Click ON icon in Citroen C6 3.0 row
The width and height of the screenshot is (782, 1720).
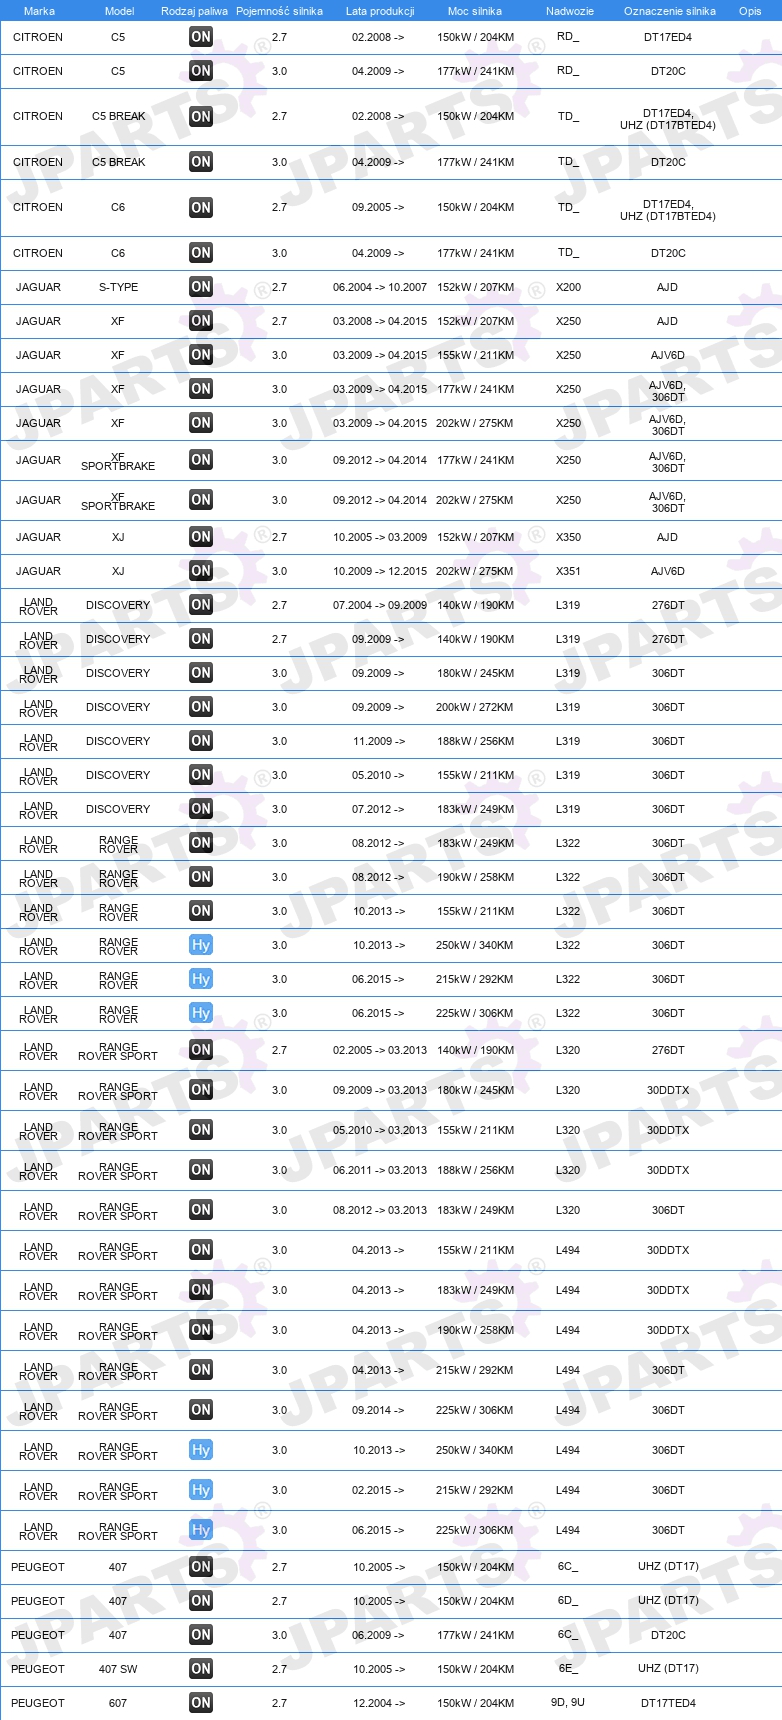coord(201,253)
